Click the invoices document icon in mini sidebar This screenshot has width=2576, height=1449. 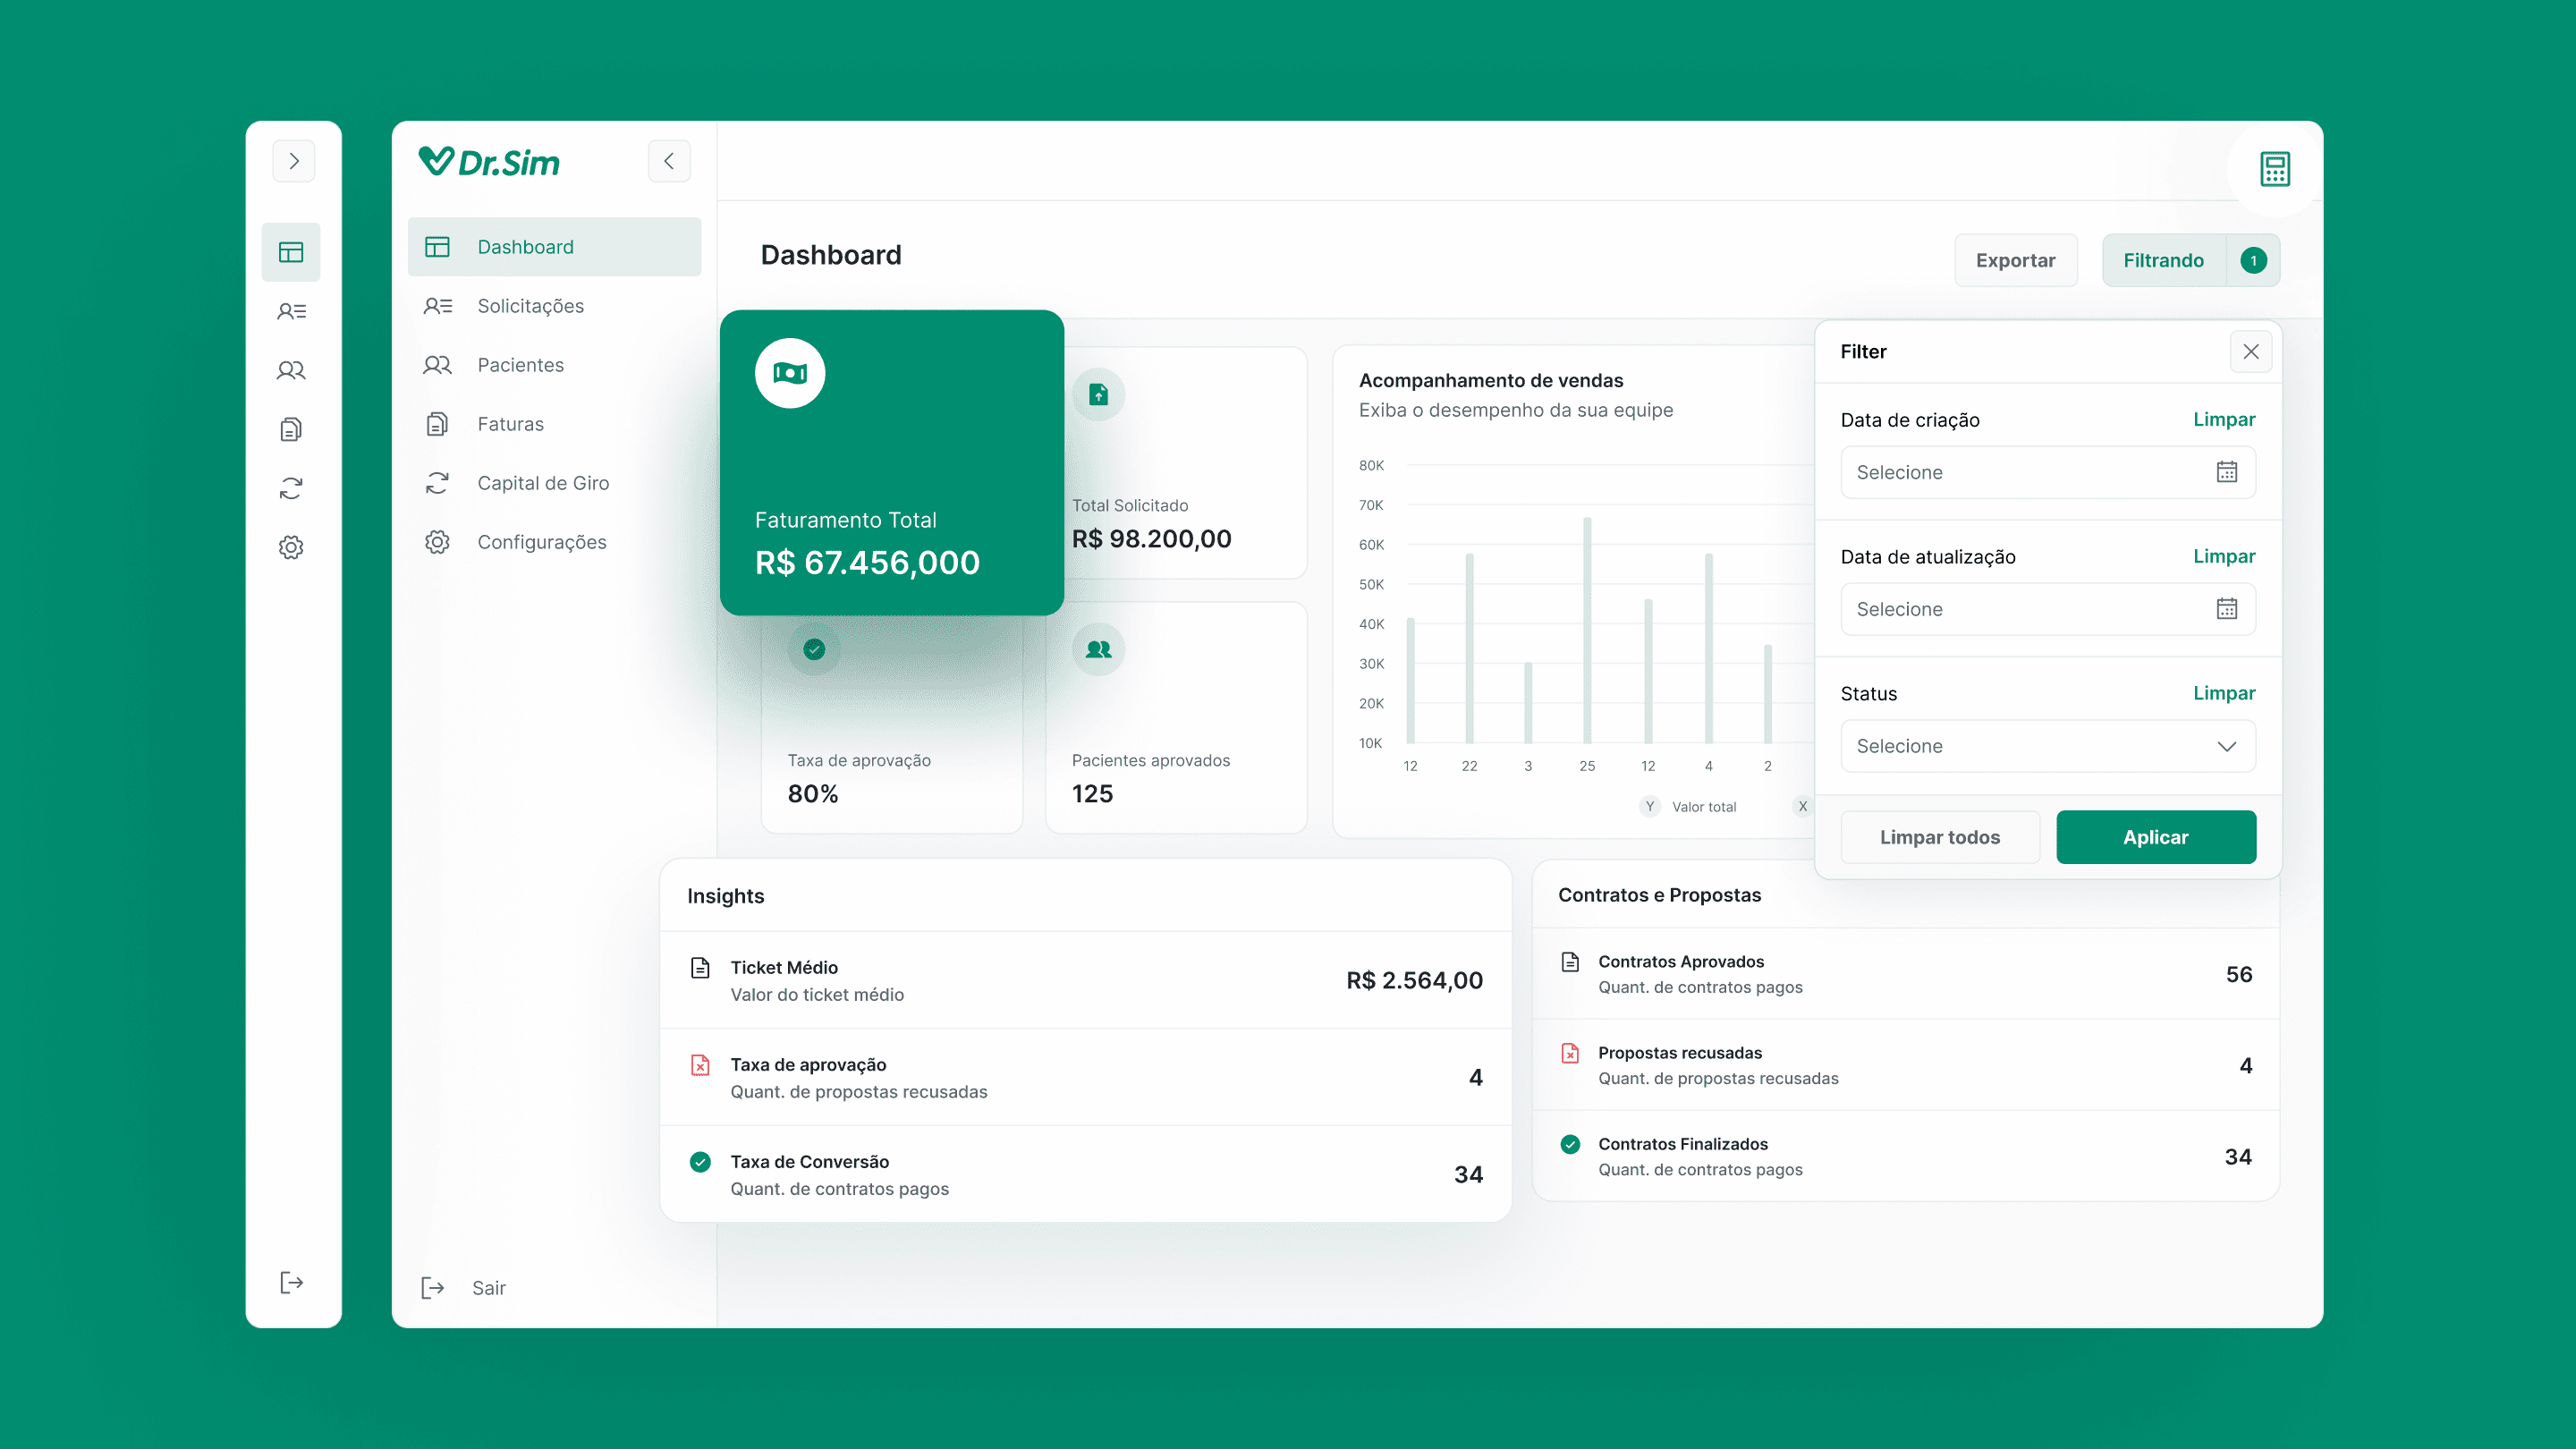pyautogui.click(x=291, y=429)
